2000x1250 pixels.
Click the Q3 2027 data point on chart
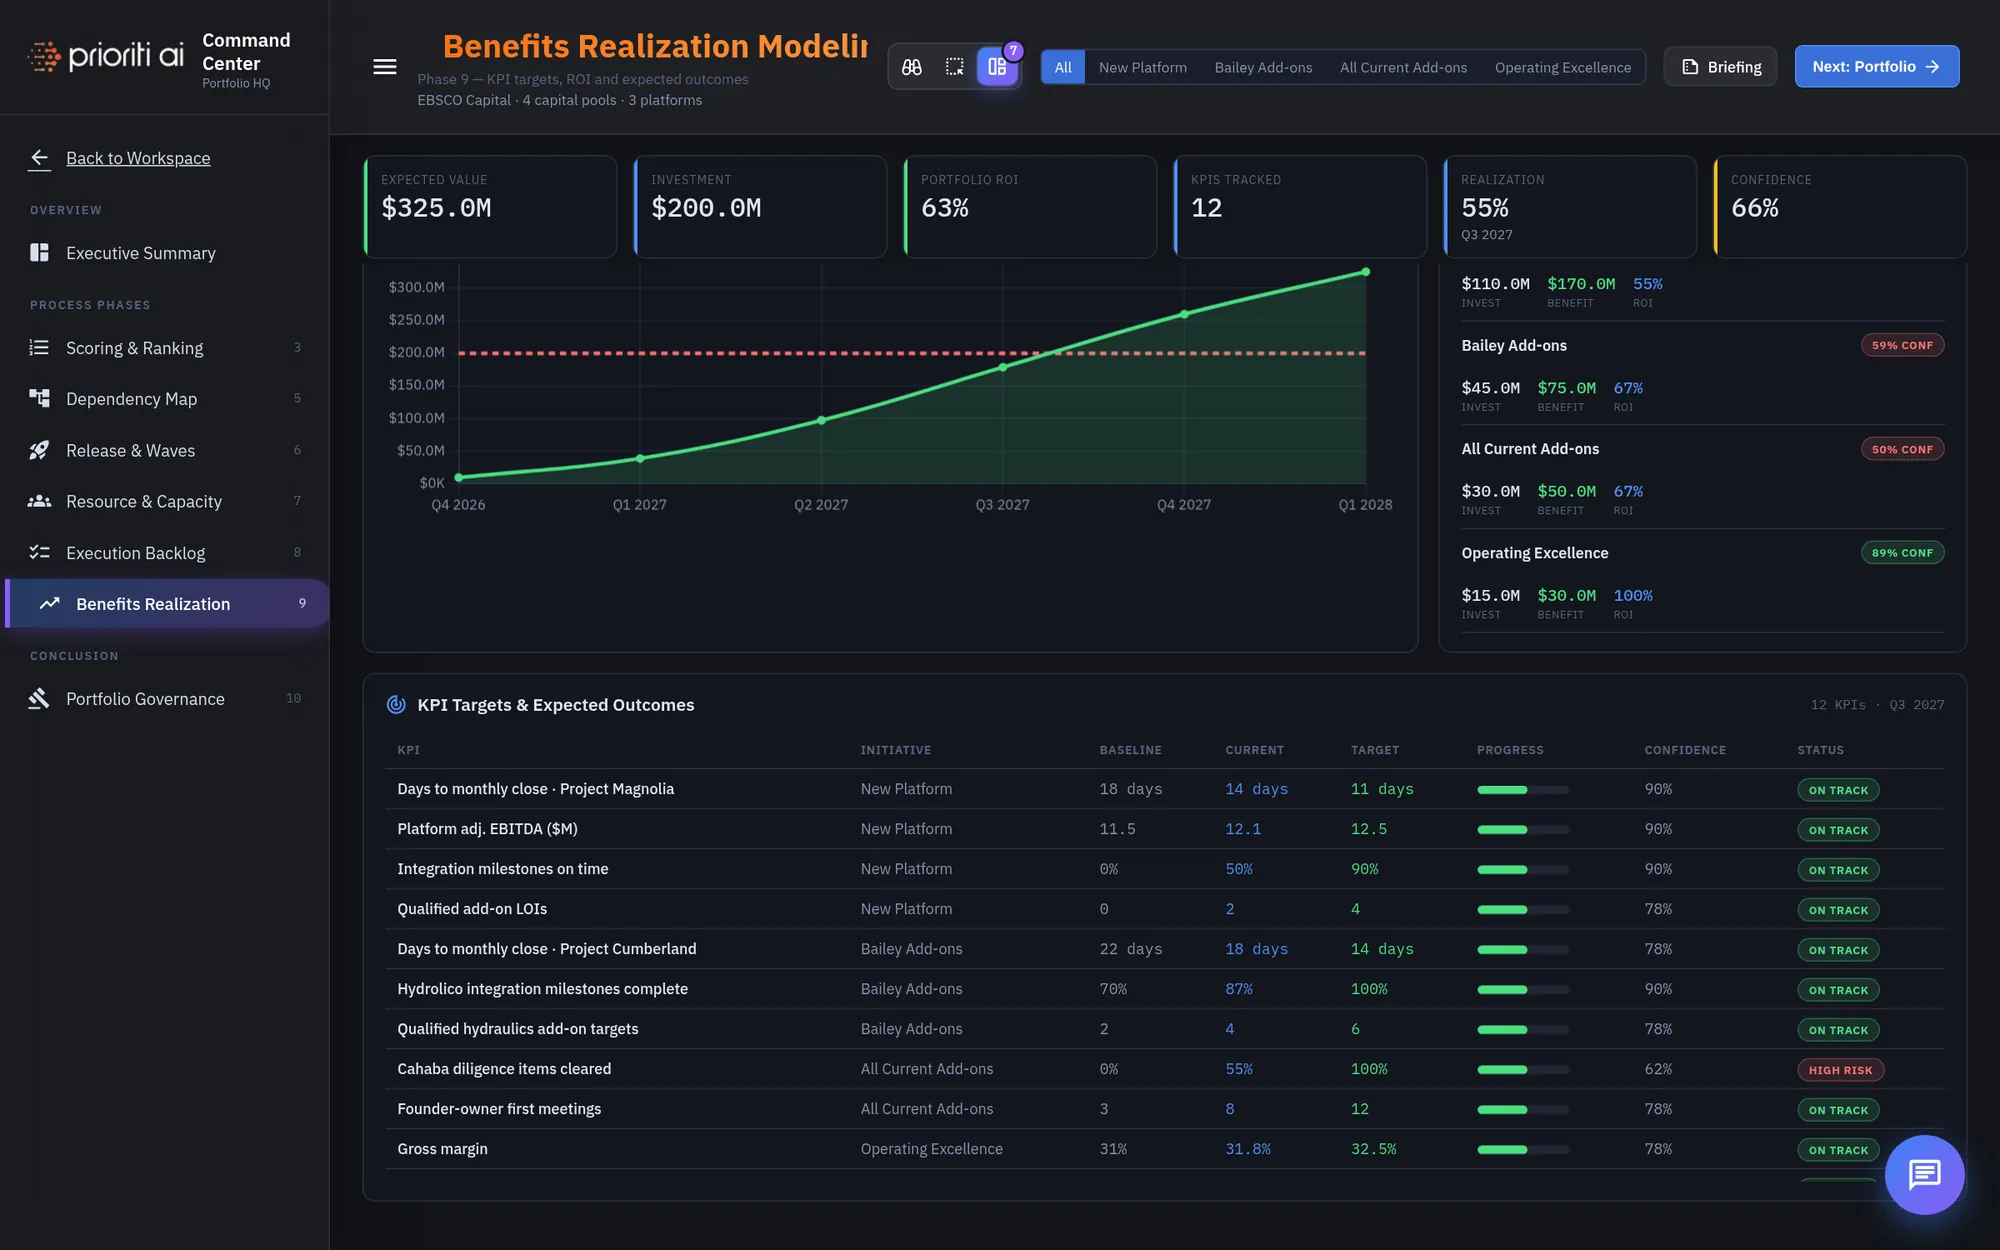coord(1003,367)
